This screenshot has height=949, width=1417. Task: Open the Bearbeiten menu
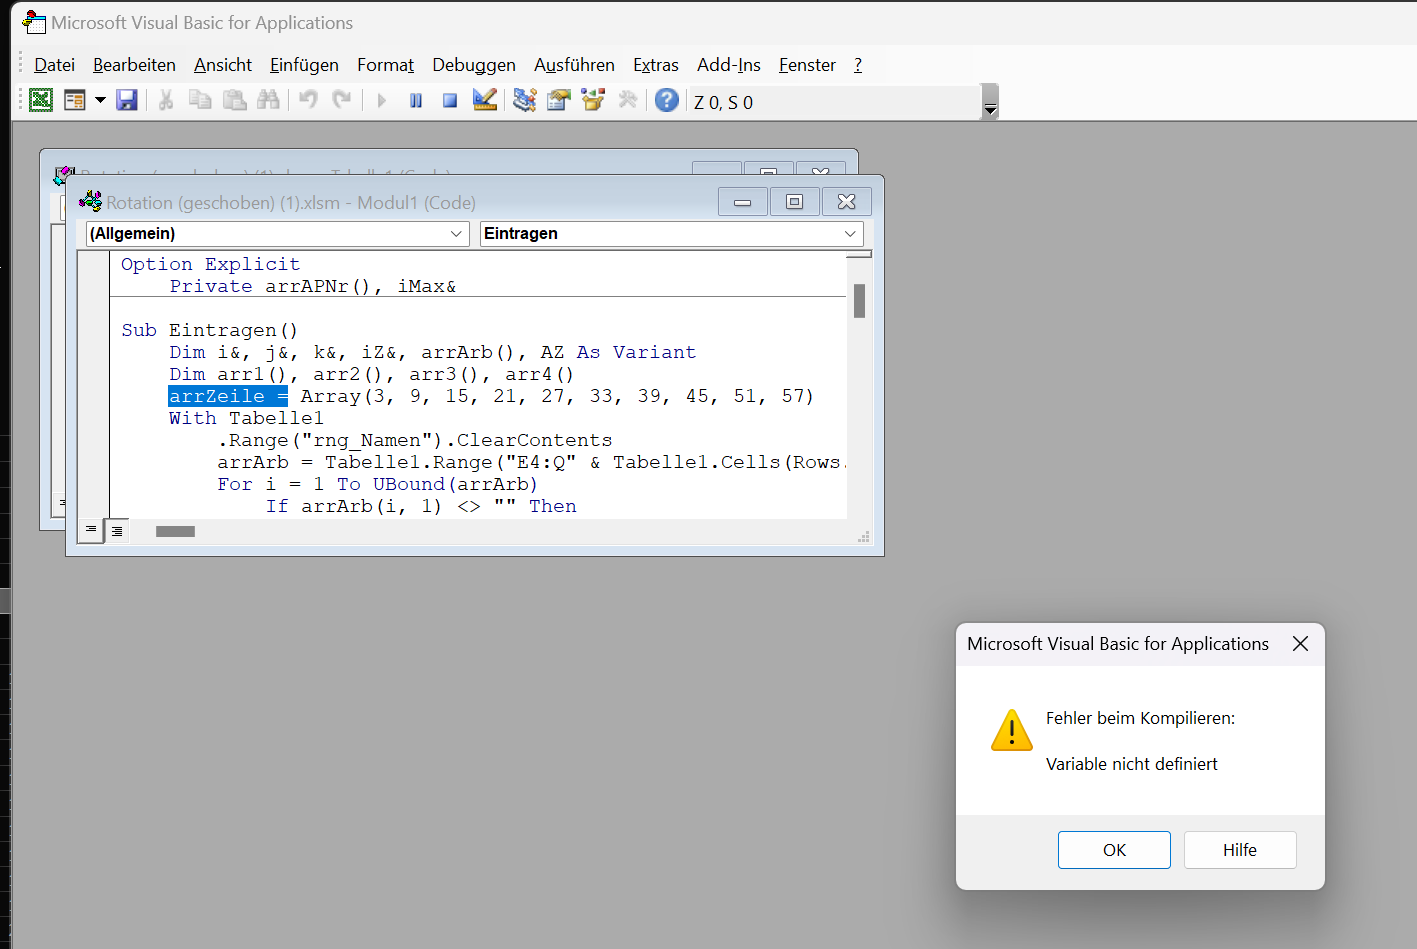coord(134,65)
